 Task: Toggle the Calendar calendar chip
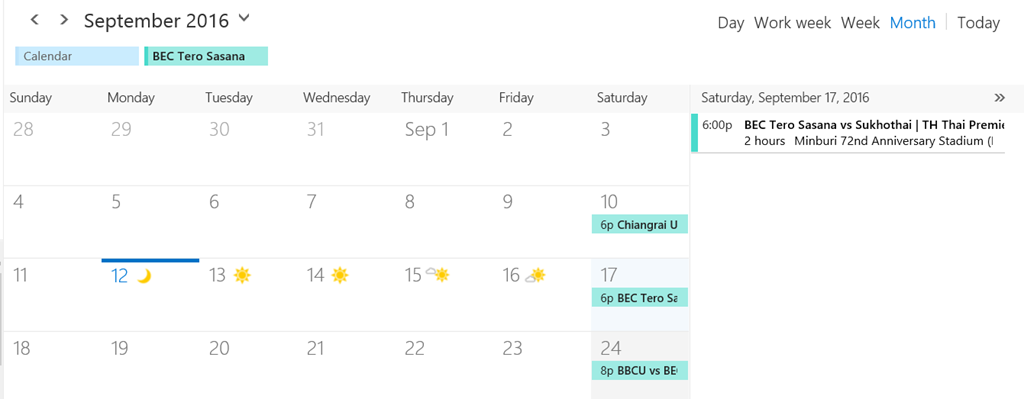[77, 56]
